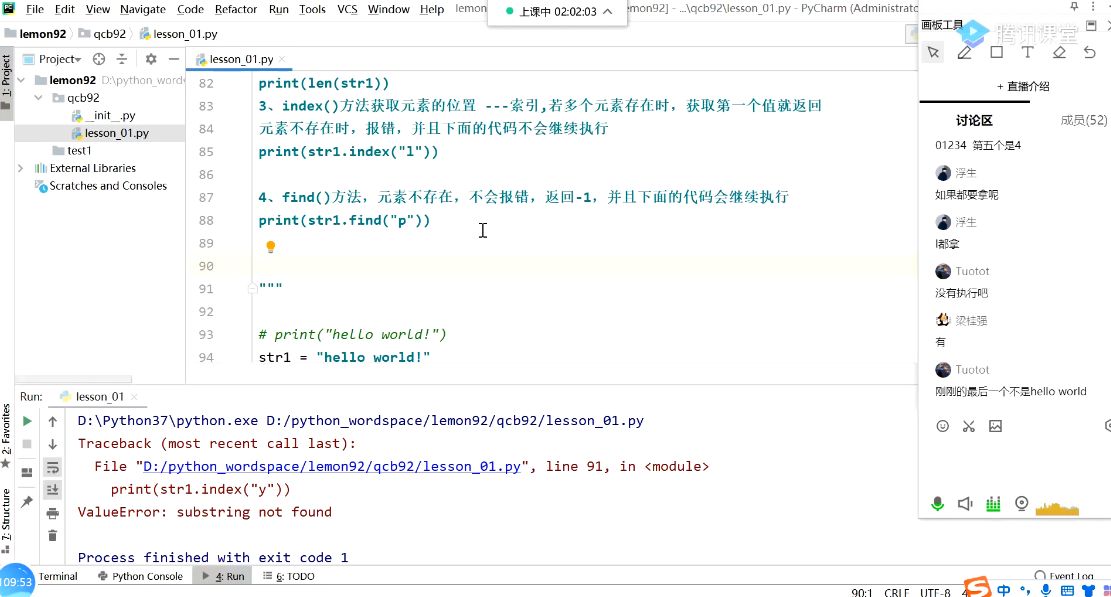
Task: Open the Refactor menu
Action: coord(236,9)
